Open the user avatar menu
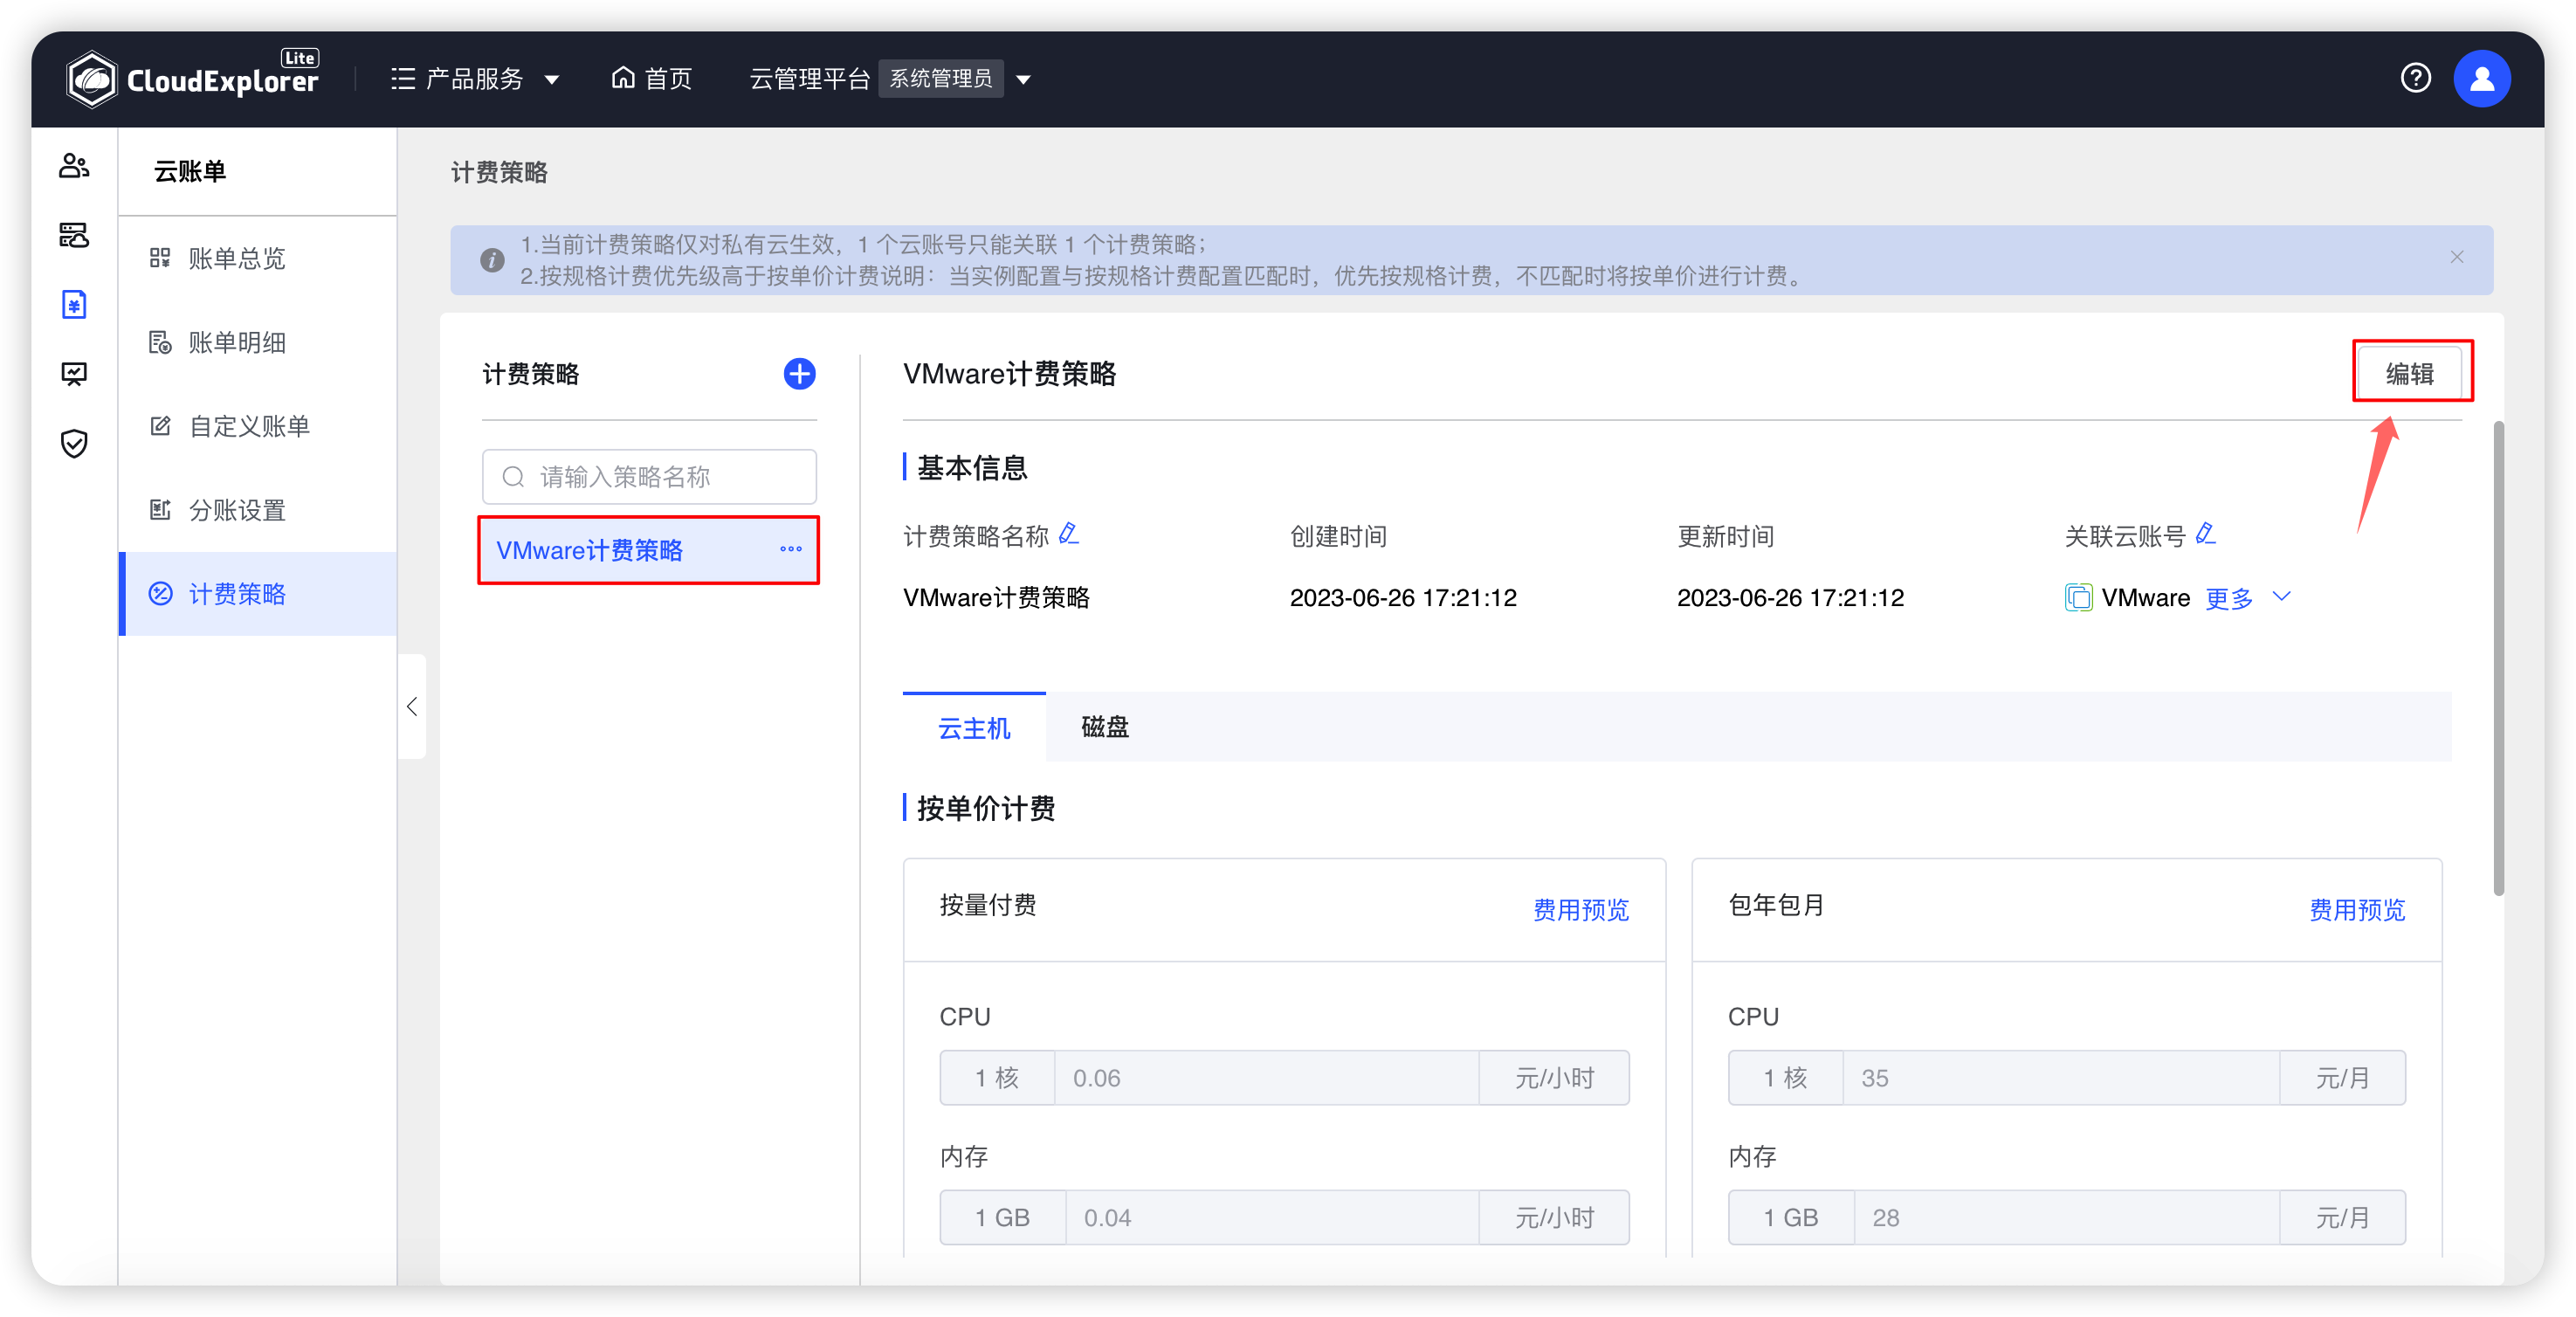Screen dimensions: 2576x1317 (x=2482, y=79)
